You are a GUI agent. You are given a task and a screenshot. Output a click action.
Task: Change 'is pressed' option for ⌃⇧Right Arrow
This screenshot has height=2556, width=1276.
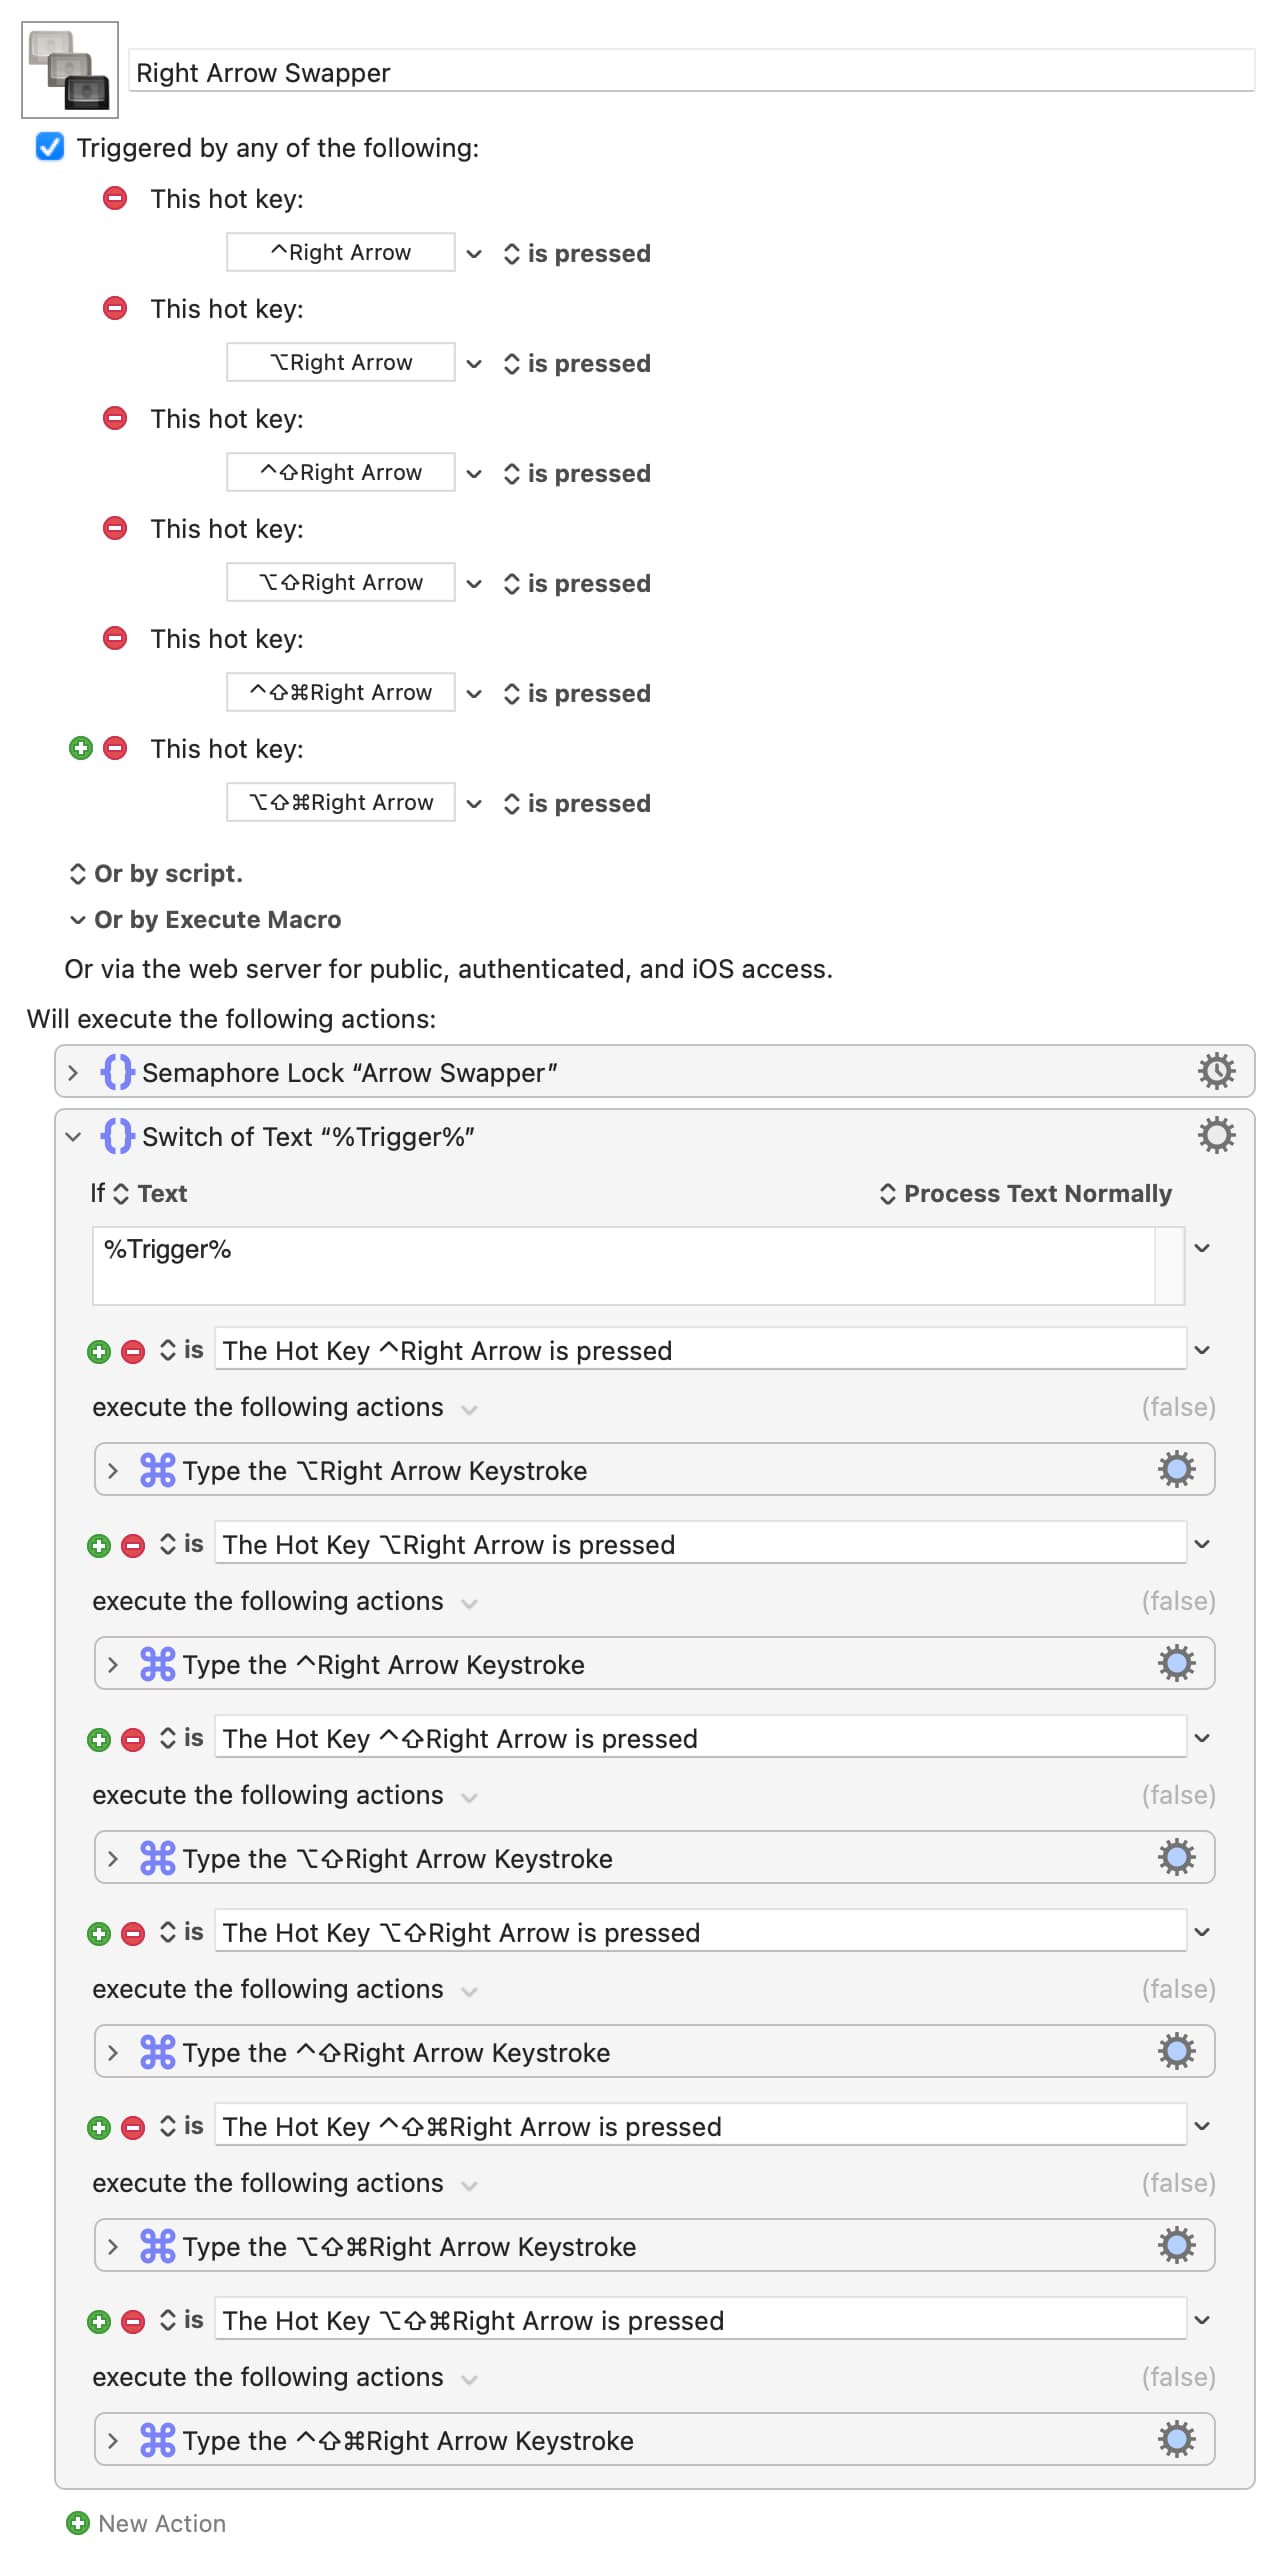coord(577,473)
